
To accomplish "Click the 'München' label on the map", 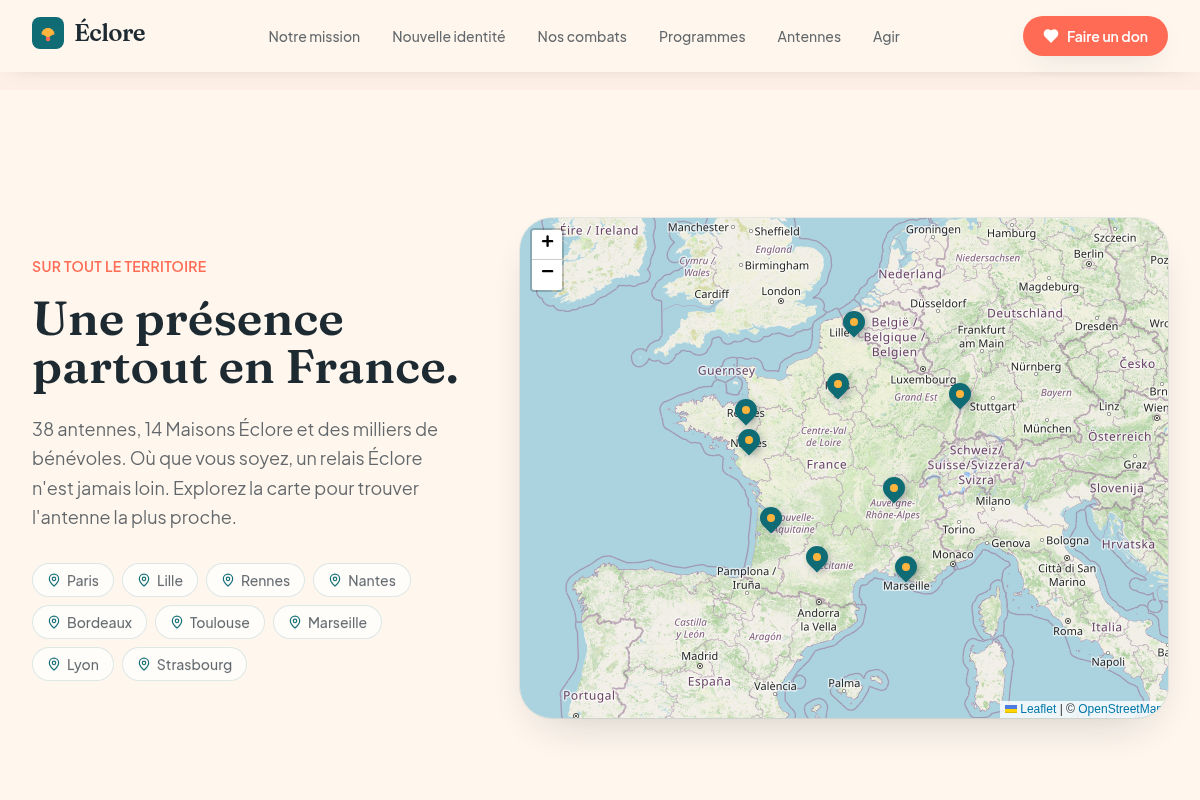I will click(x=1047, y=428).
